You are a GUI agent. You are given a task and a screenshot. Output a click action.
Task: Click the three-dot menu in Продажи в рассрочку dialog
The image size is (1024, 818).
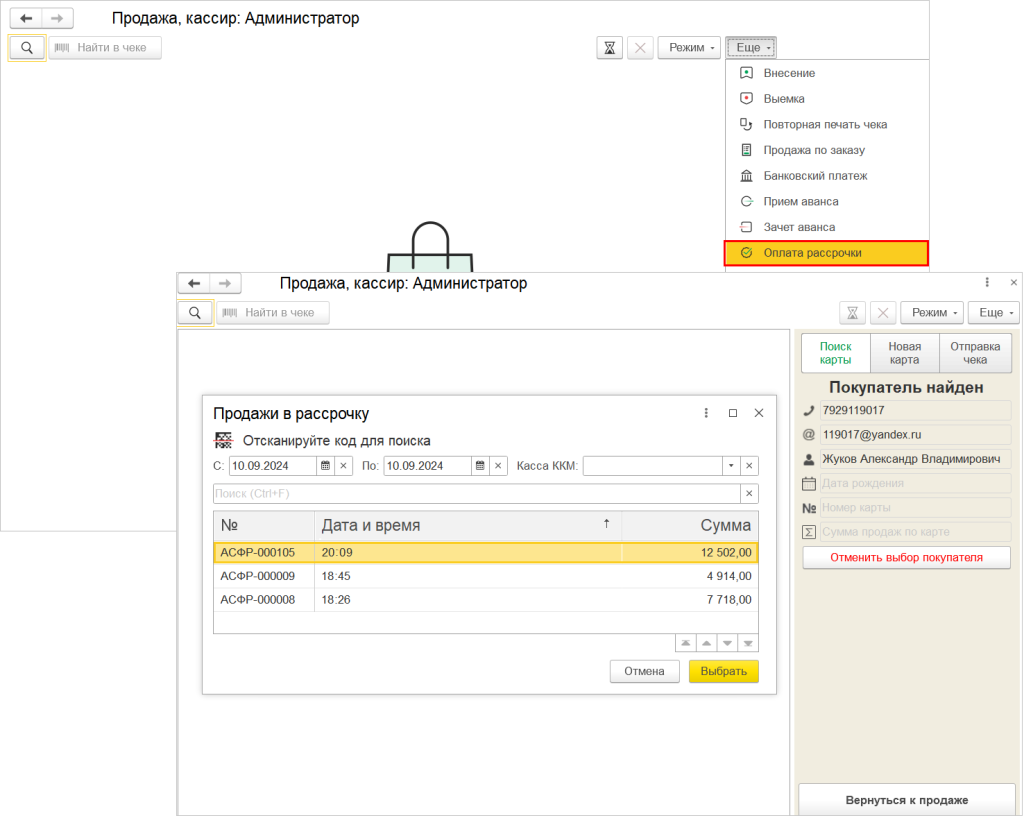tap(706, 413)
